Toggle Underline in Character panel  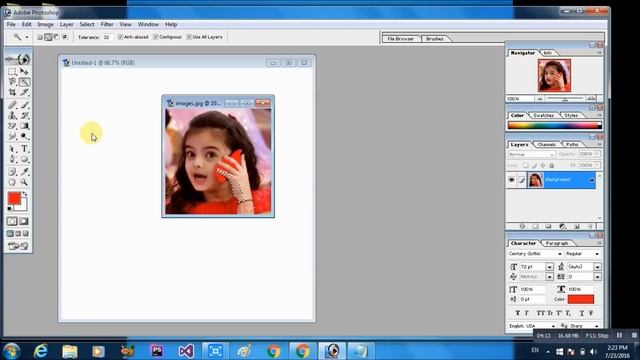click(x=582, y=313)
